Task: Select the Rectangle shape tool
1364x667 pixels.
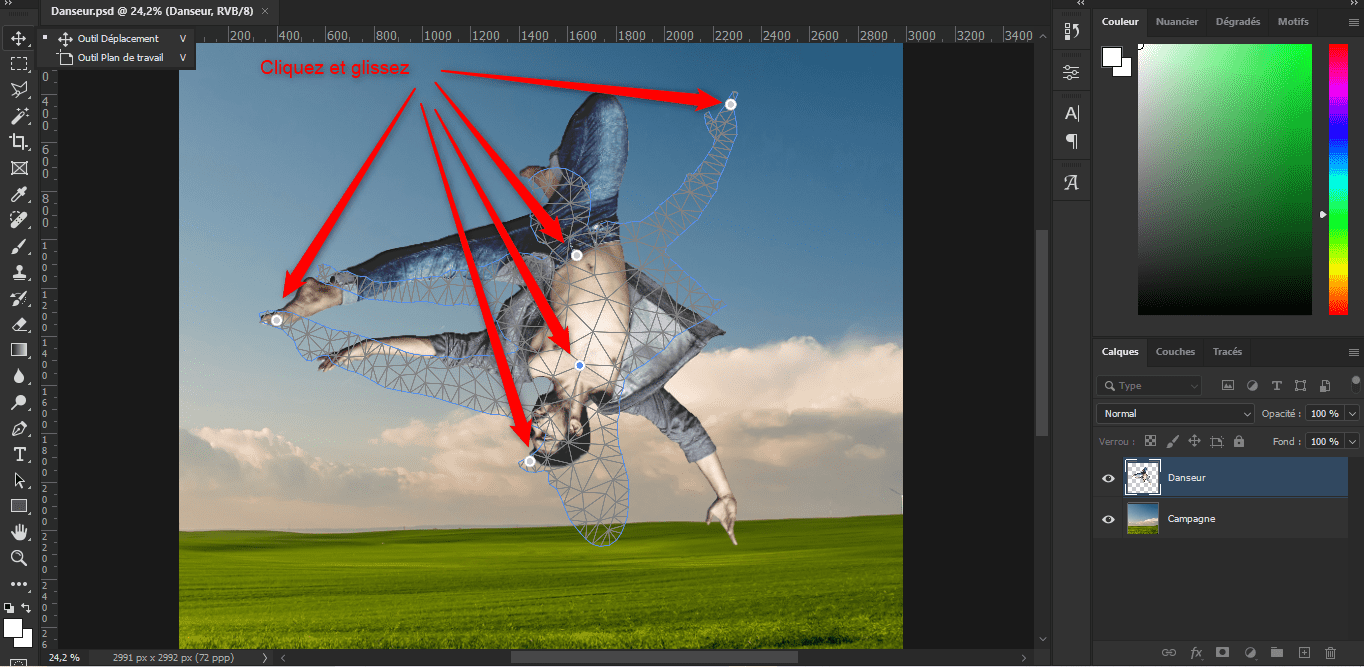Action: [18, 506]
